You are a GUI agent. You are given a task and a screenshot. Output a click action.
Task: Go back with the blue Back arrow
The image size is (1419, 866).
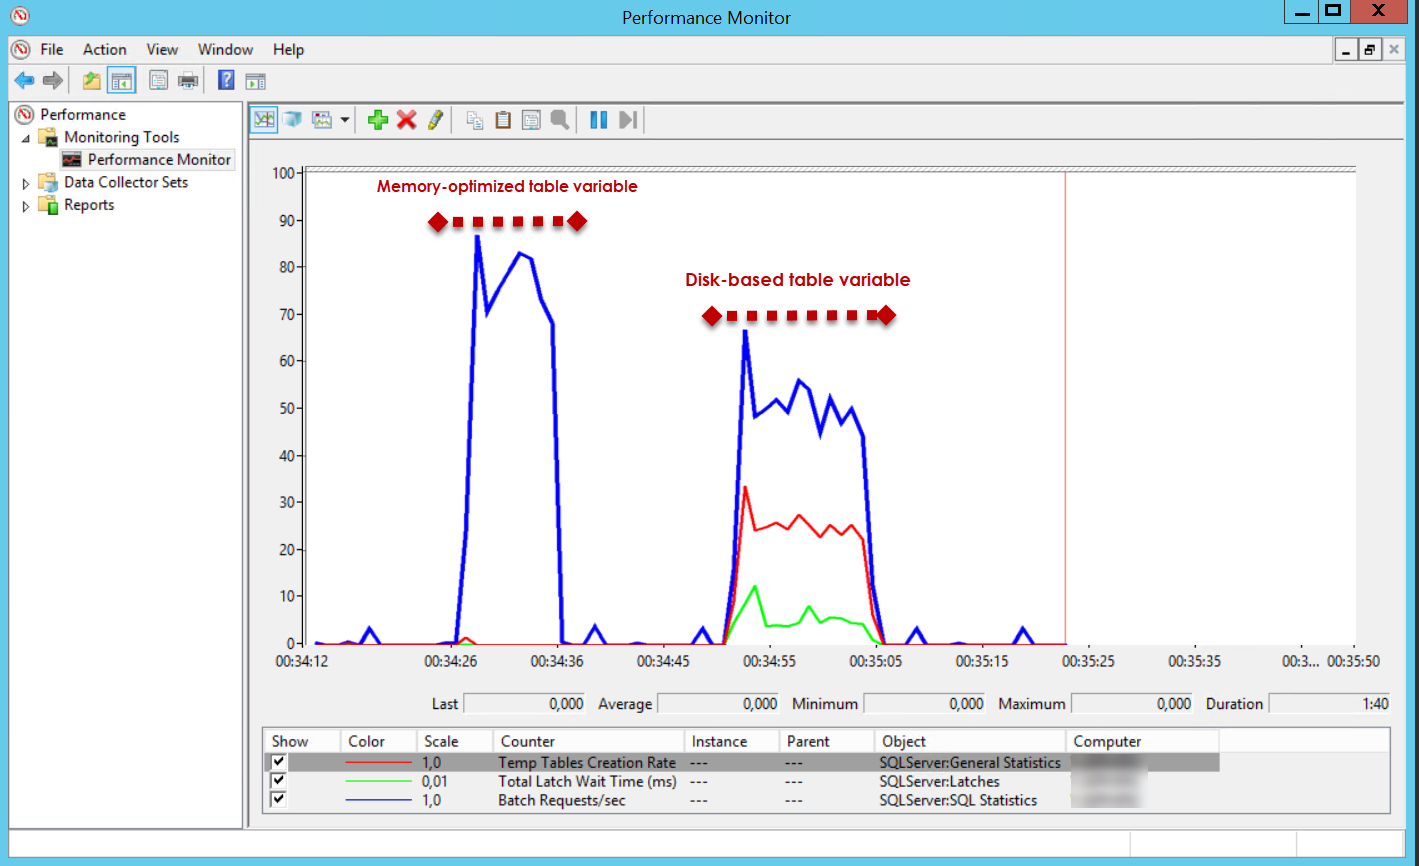tap(24, 81)
